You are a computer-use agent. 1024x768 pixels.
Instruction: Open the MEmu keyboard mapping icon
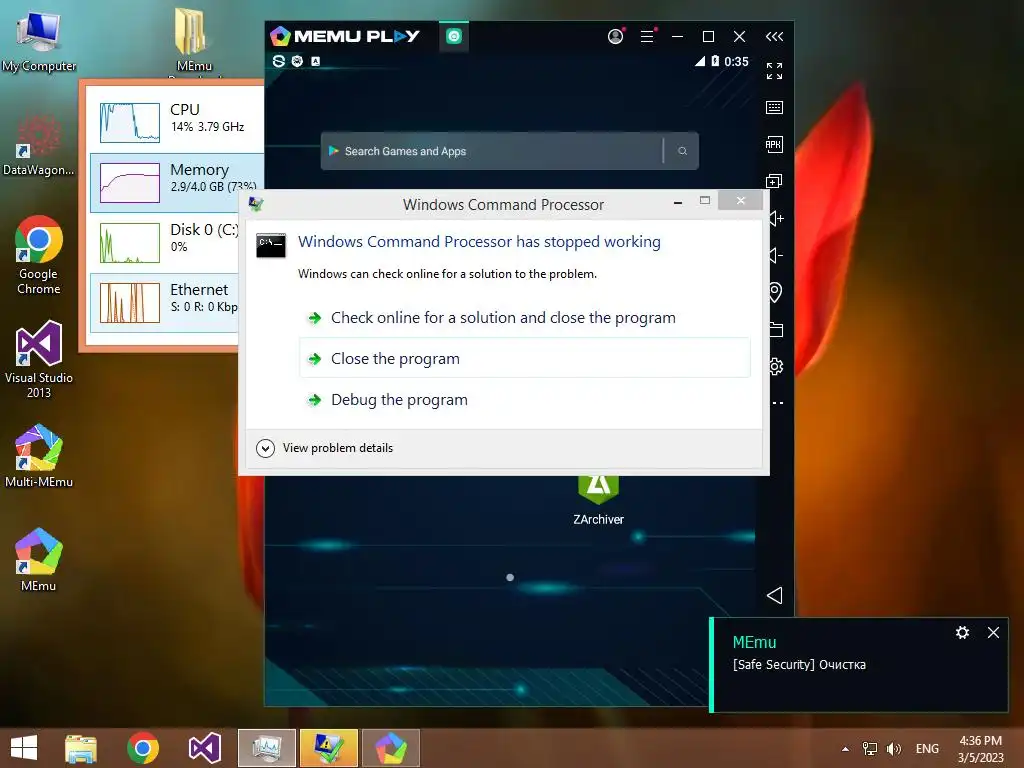click(775, 107)
